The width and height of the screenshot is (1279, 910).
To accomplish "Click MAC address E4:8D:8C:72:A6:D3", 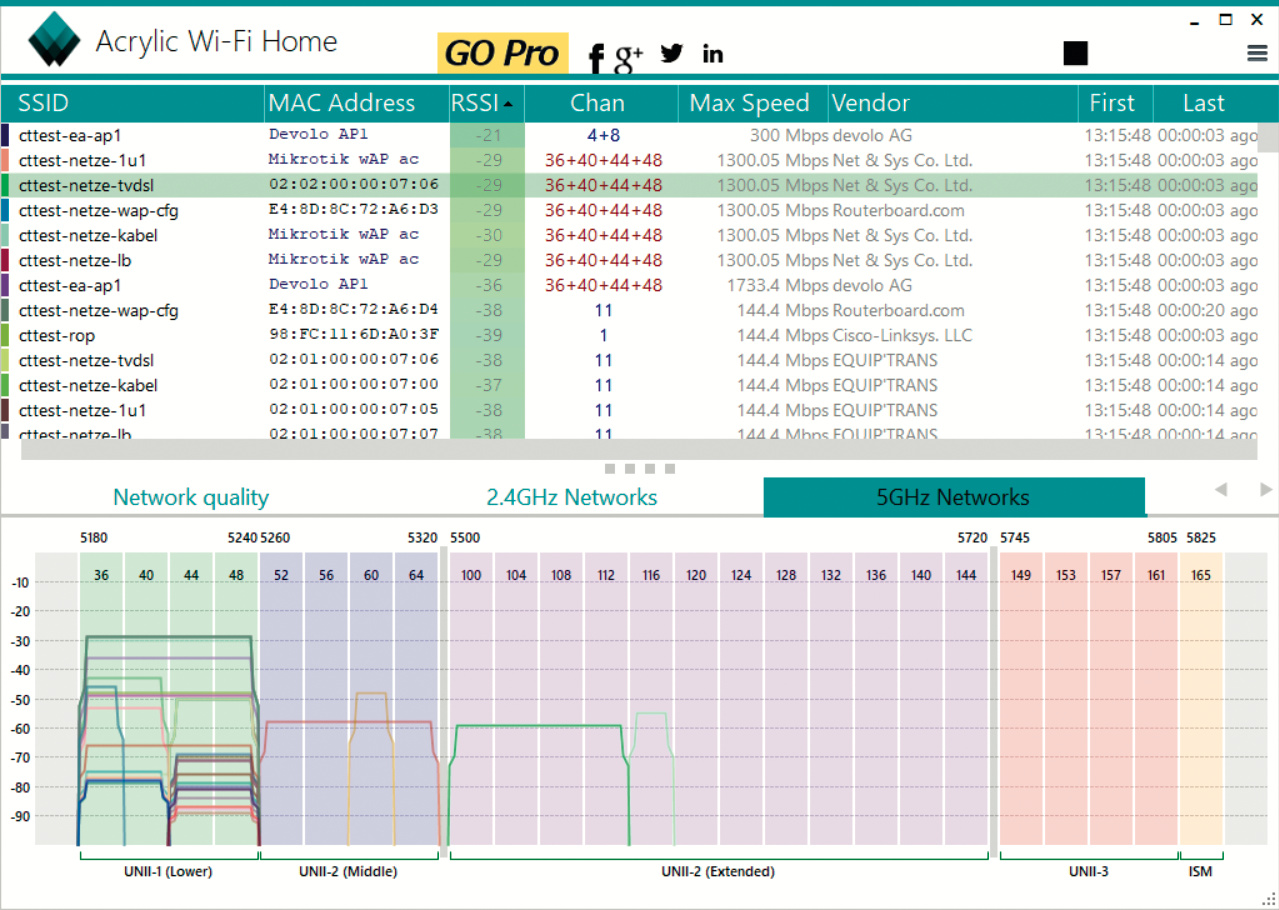I will tap(354, 209).
